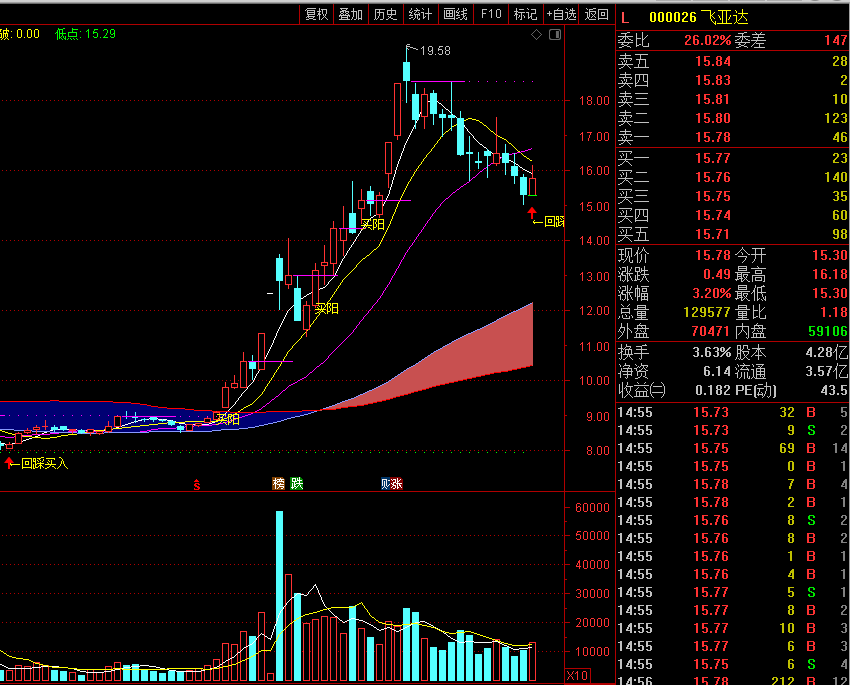
Task: Click the 标记 mark button
Action: coord(525,14)
